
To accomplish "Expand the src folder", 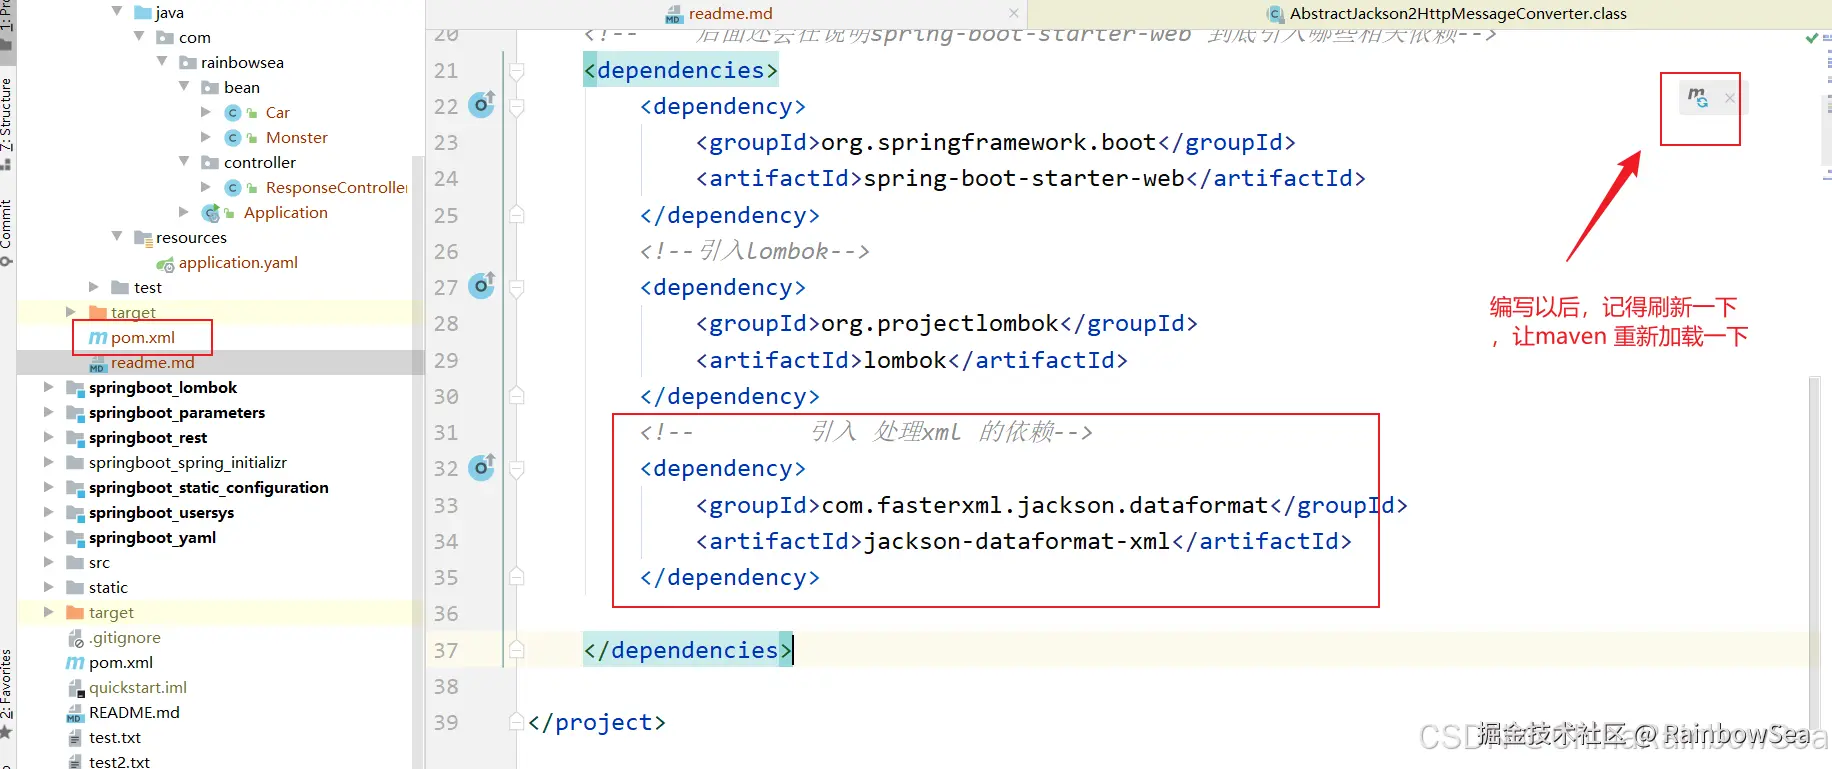I will coord(48,562).
